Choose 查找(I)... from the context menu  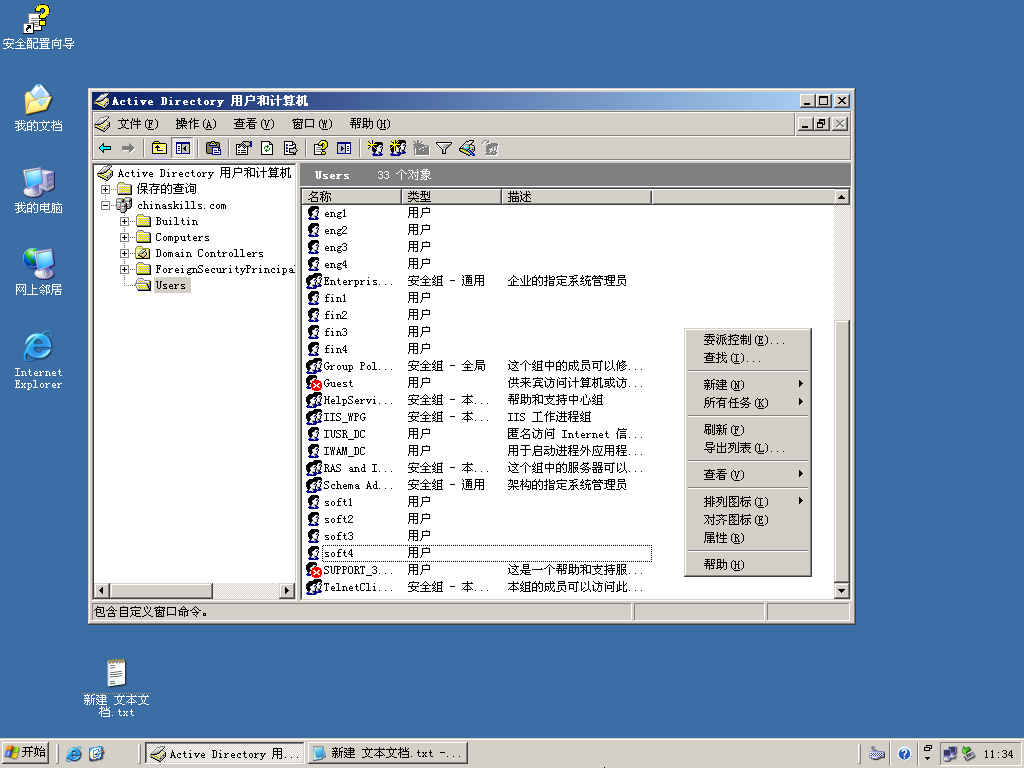click(748, 358)
